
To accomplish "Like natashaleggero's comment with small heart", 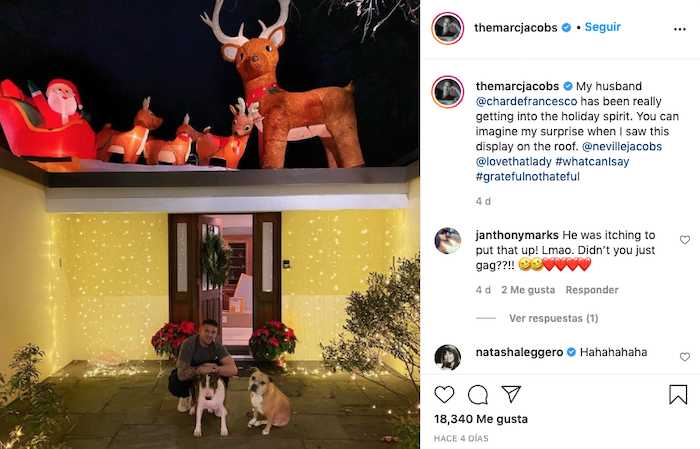I will pos(684,357).
